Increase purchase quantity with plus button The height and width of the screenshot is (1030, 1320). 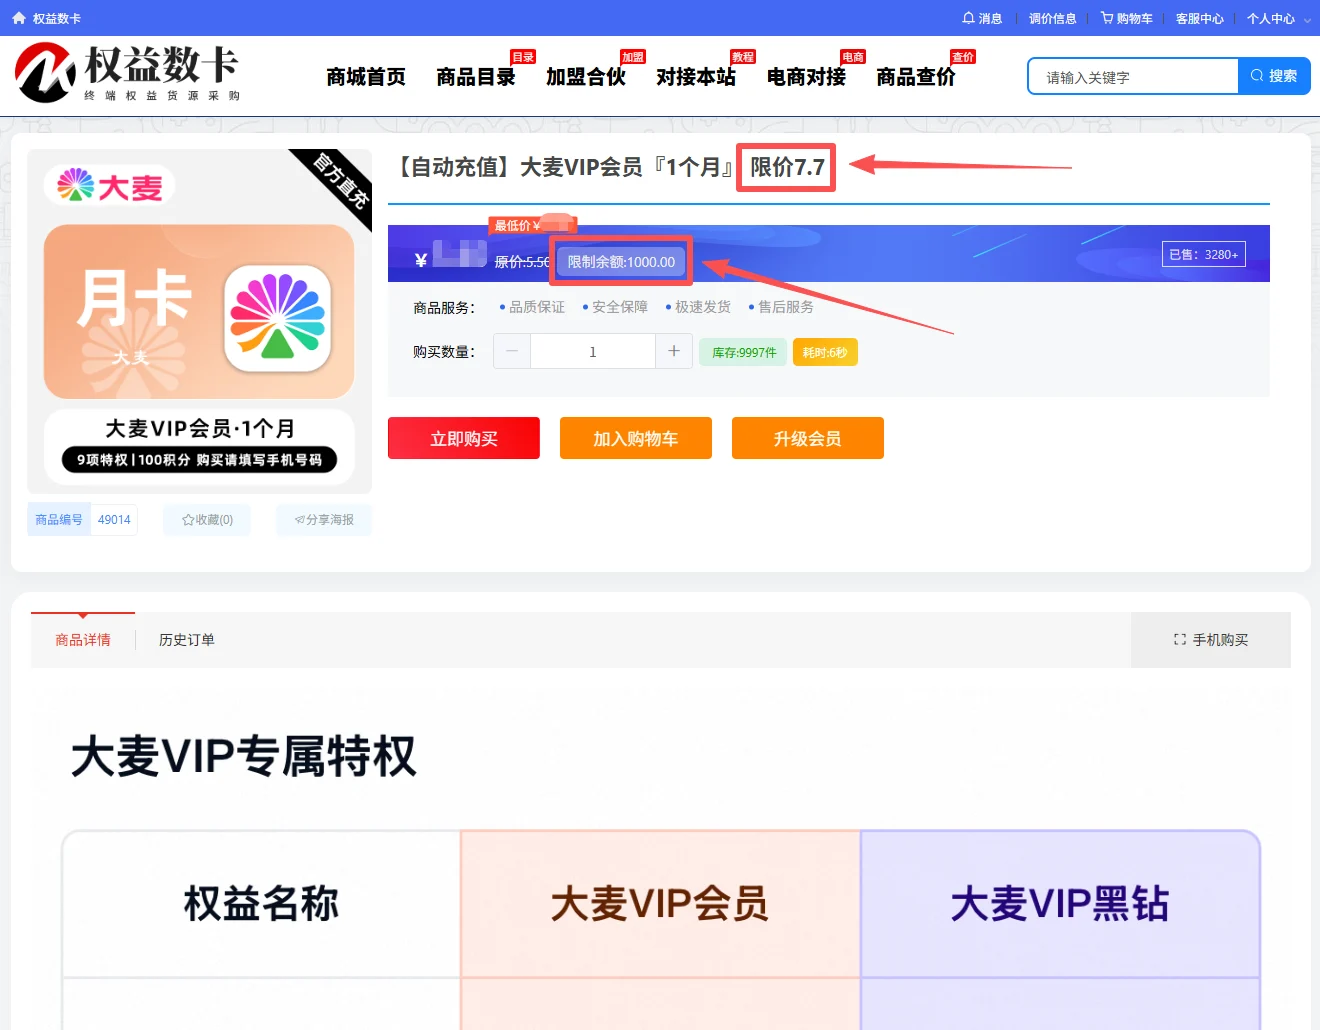(674, 351)
